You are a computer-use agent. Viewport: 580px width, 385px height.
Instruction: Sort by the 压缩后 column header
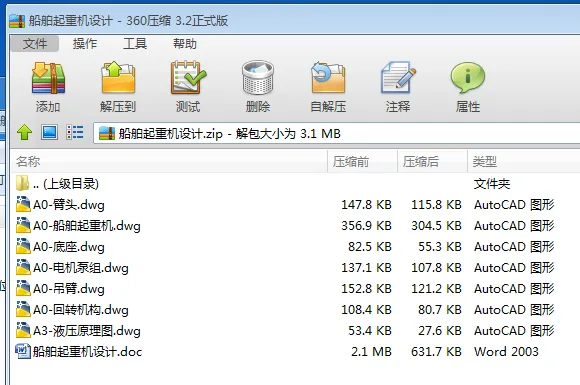pos(432,161)
